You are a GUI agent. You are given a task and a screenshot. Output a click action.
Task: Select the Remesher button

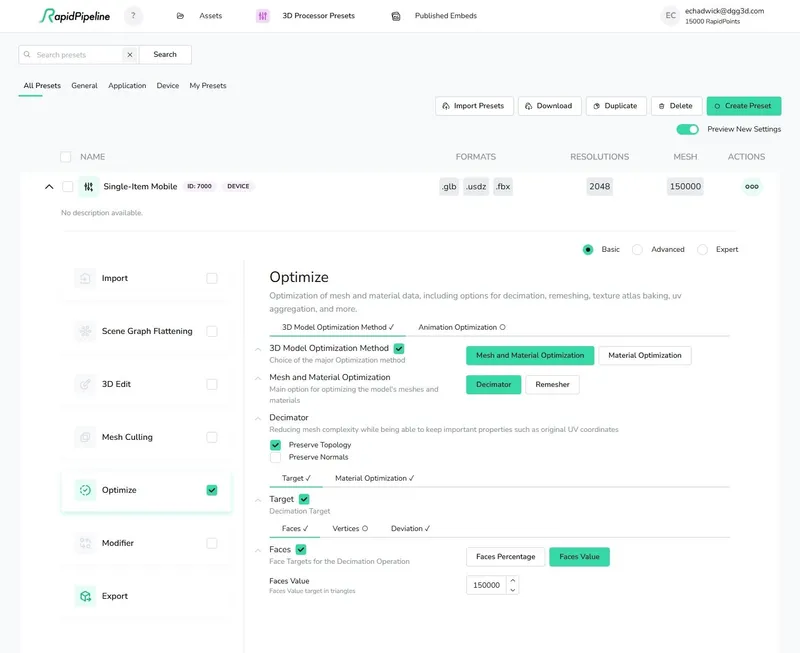pyautogui.click(x=552, y=384)
